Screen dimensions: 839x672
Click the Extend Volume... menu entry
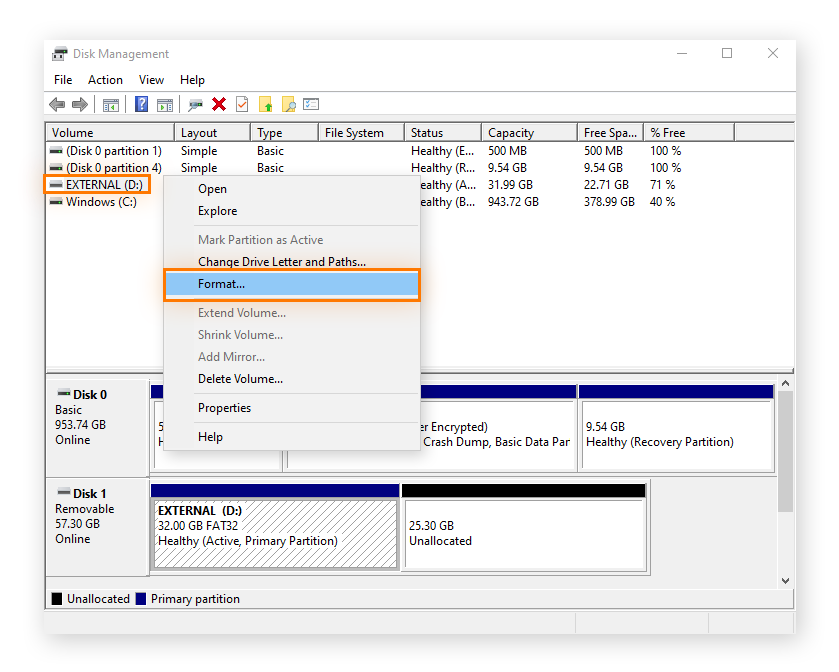tap(292, 313)
